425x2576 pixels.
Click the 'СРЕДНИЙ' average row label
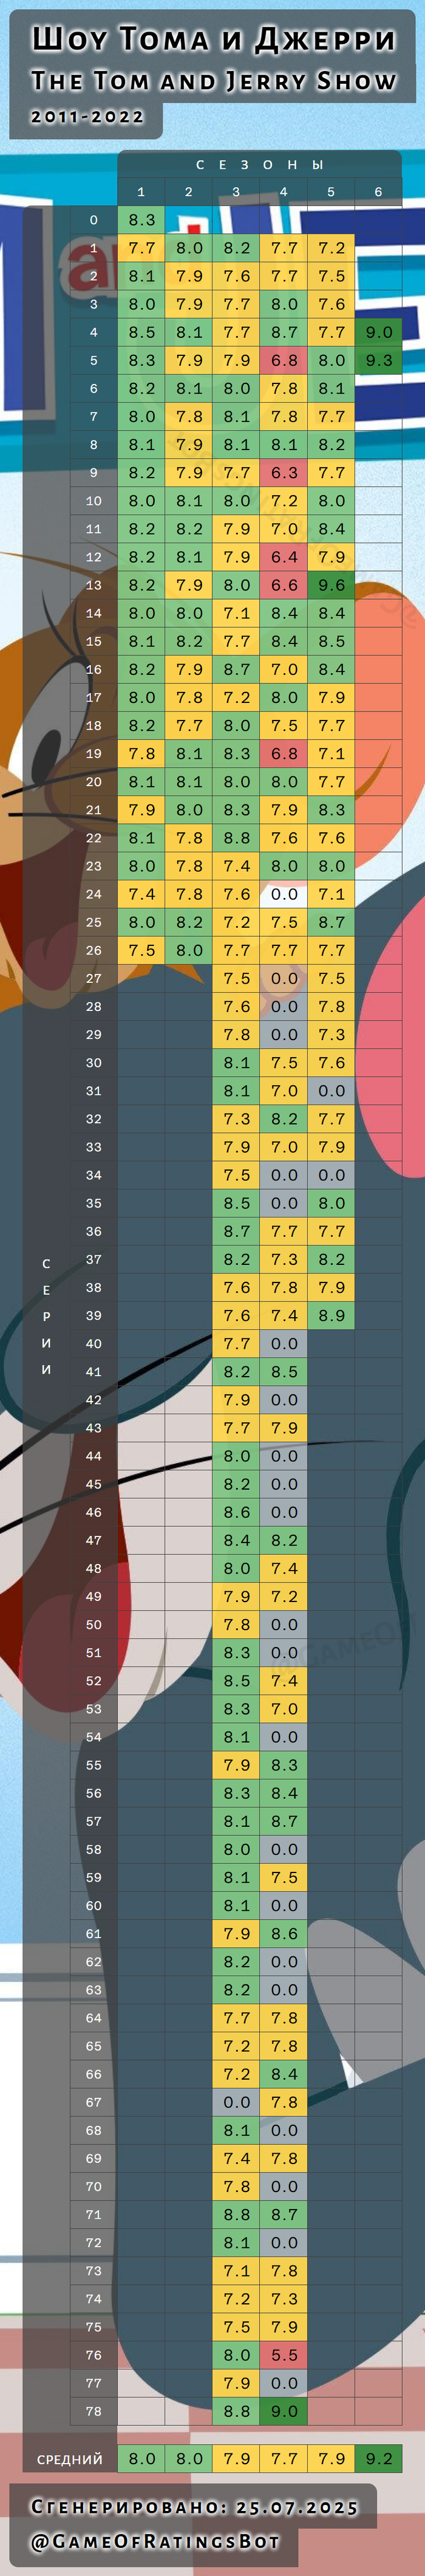point(70,2459)
